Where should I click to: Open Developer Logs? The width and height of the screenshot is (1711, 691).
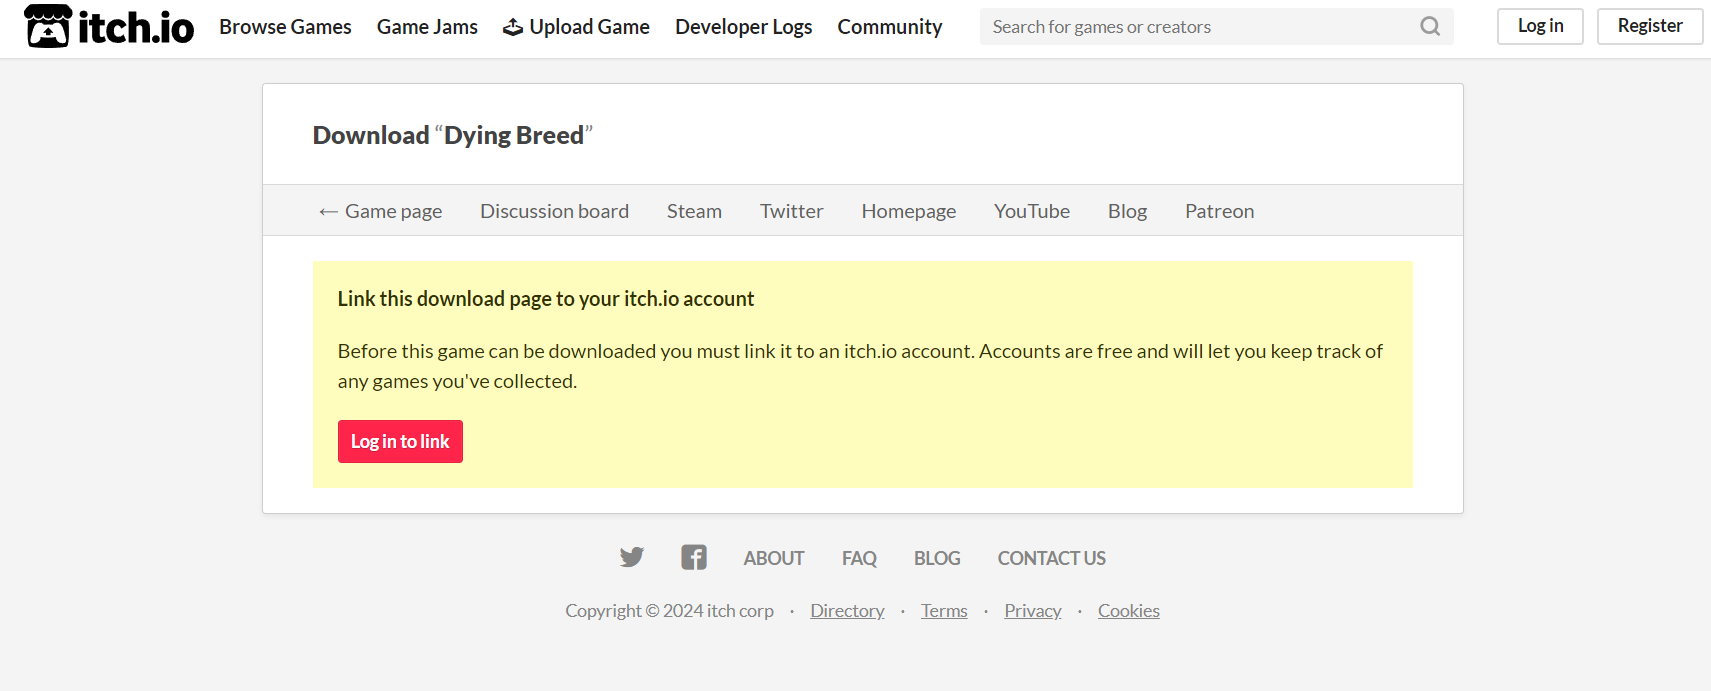(x=743, y=27)
